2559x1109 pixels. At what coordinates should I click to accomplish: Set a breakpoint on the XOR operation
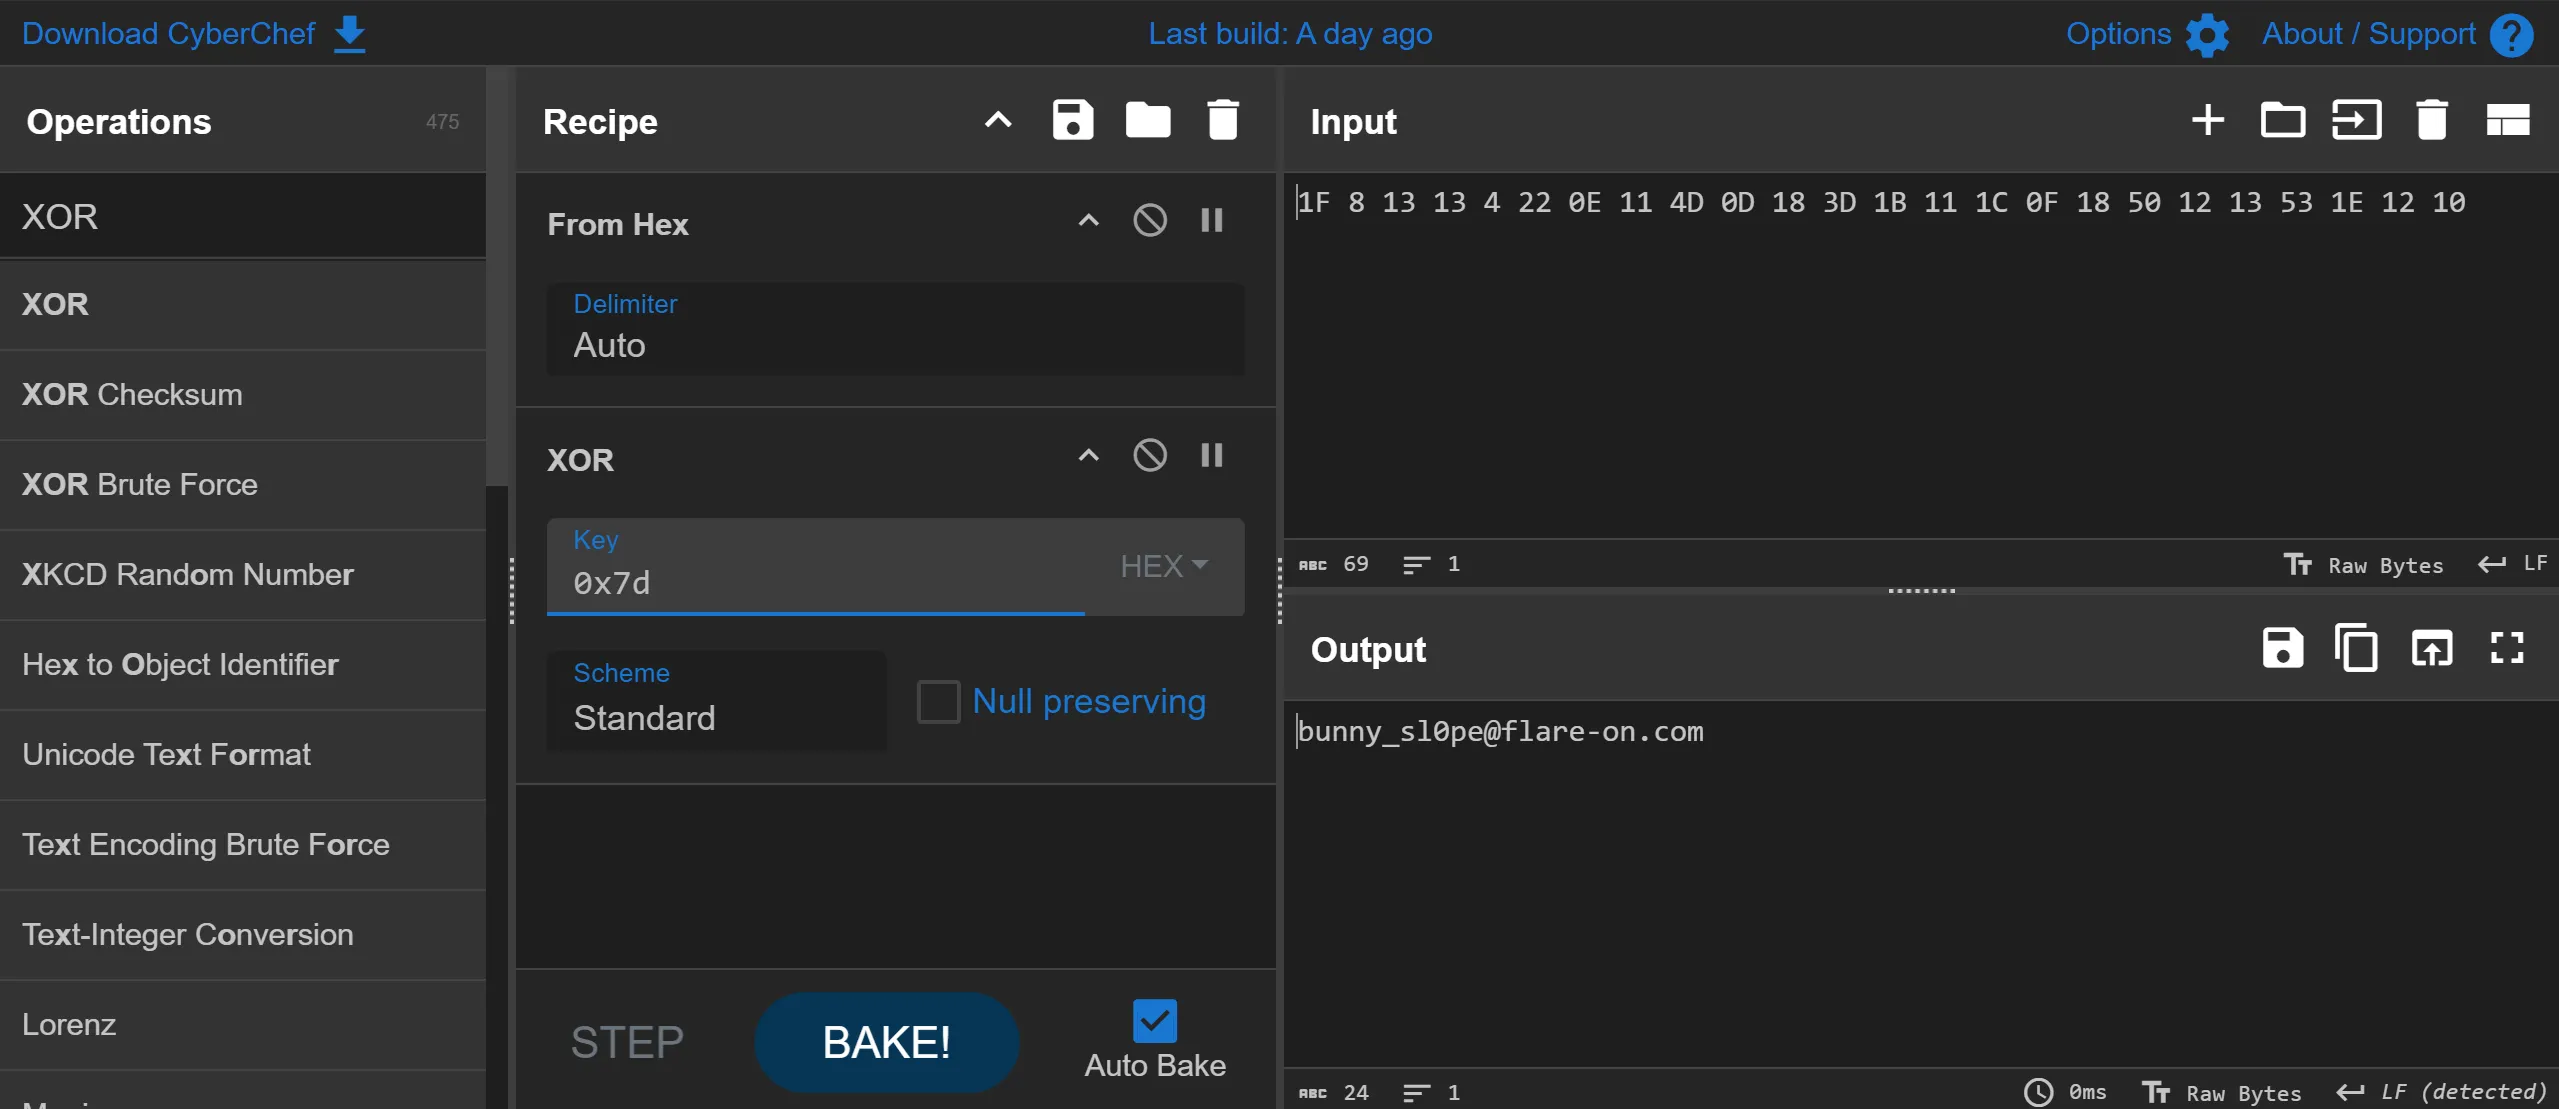(x=1211, y=456)
